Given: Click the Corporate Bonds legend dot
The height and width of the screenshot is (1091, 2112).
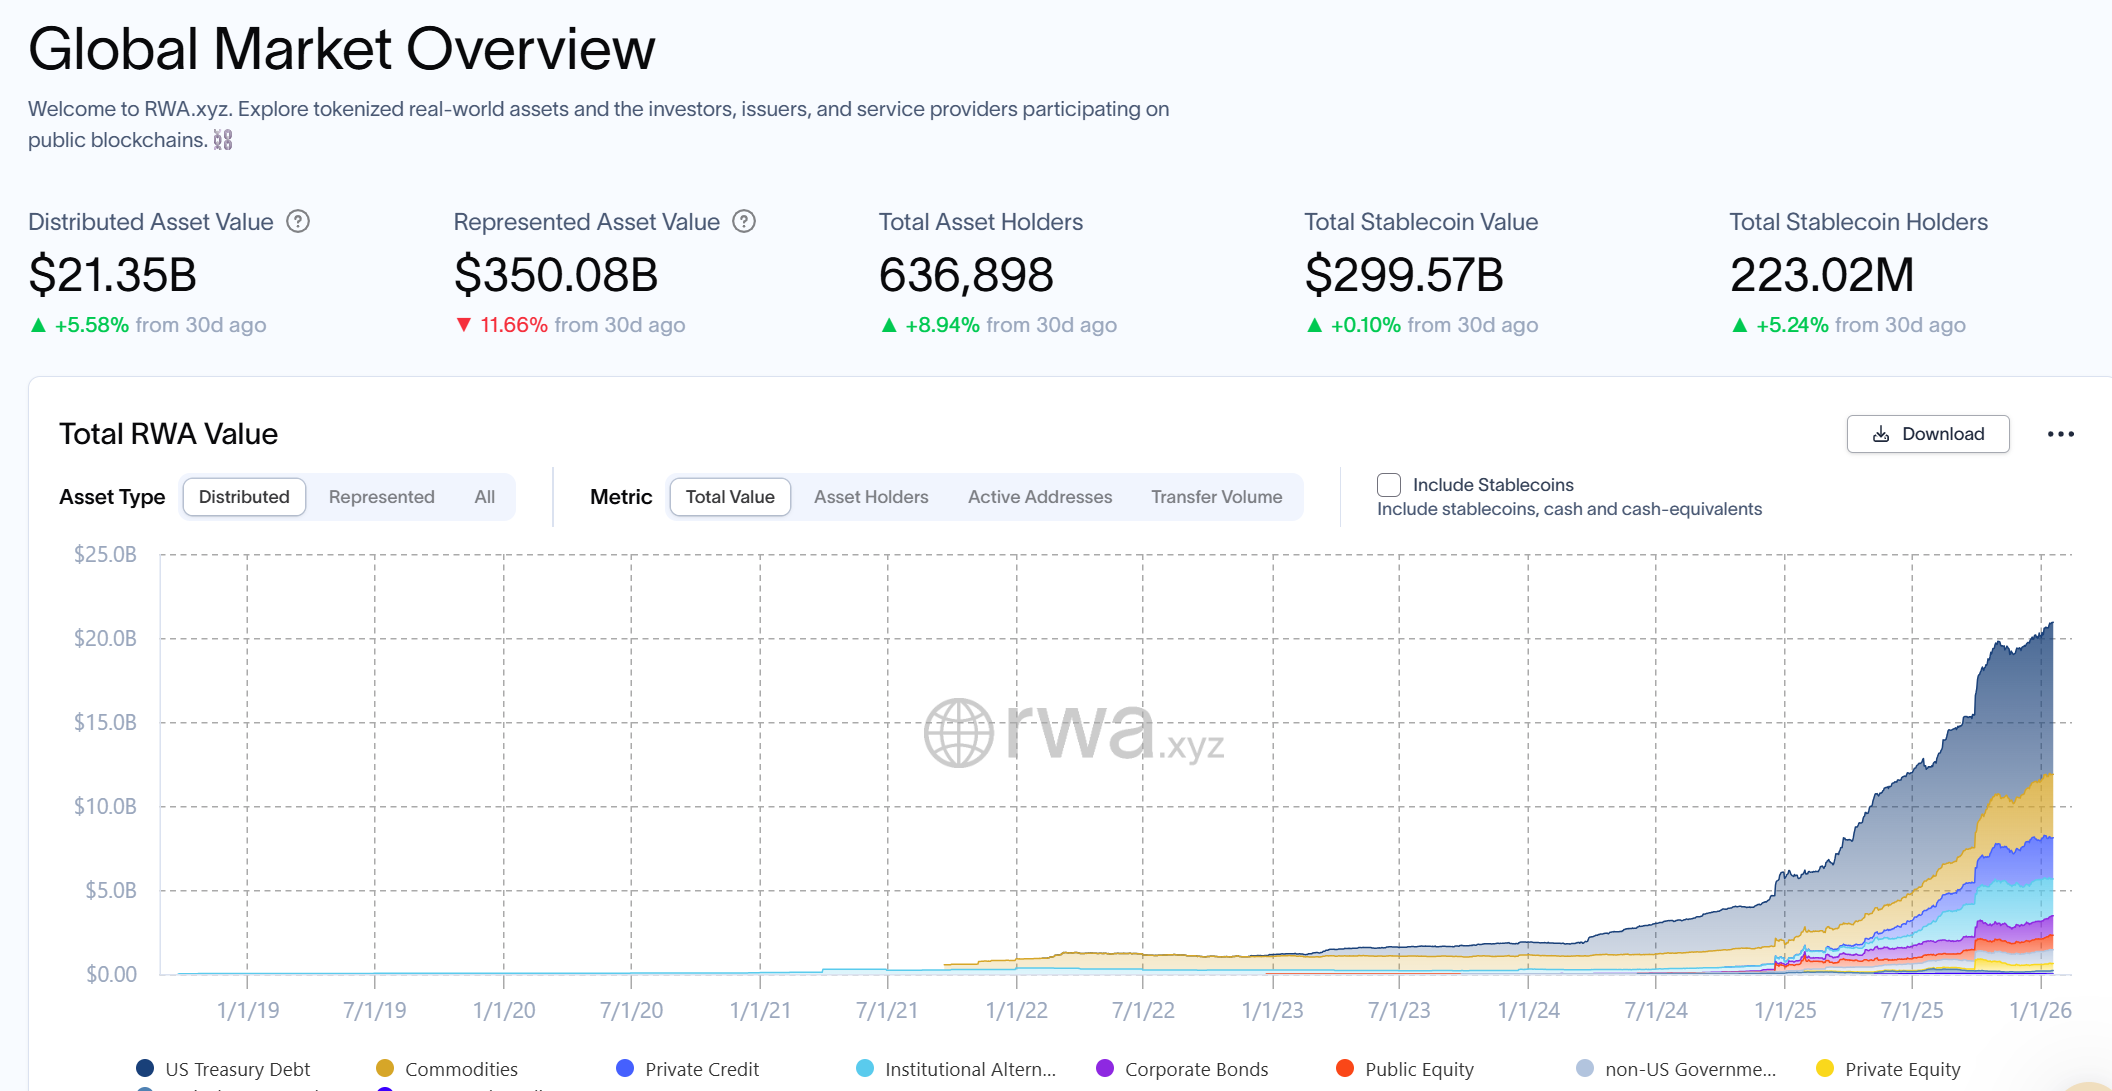Looking at the screenshot, I should click(x=1105, y=1068).
